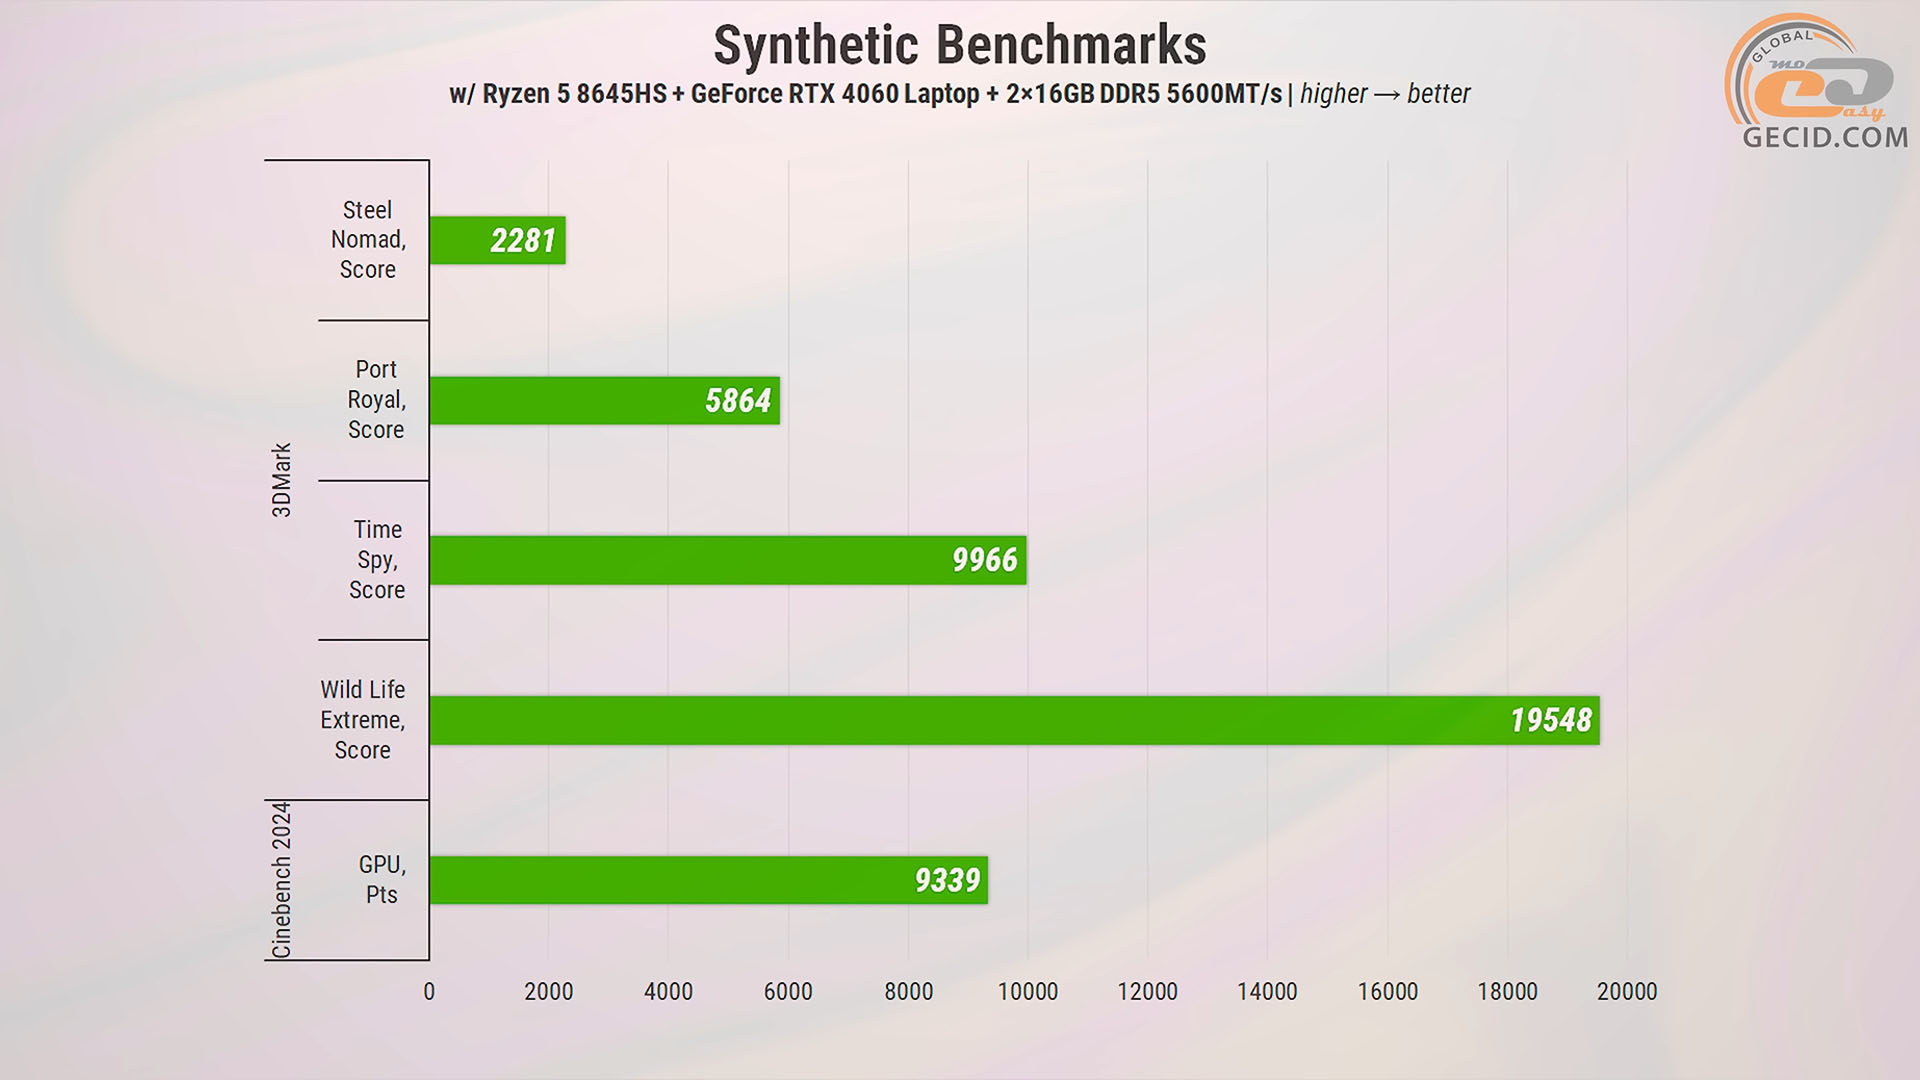Click the vertical Cinebench 2024 label
Screen dimensions: 1920x1080
pos(282,880)
